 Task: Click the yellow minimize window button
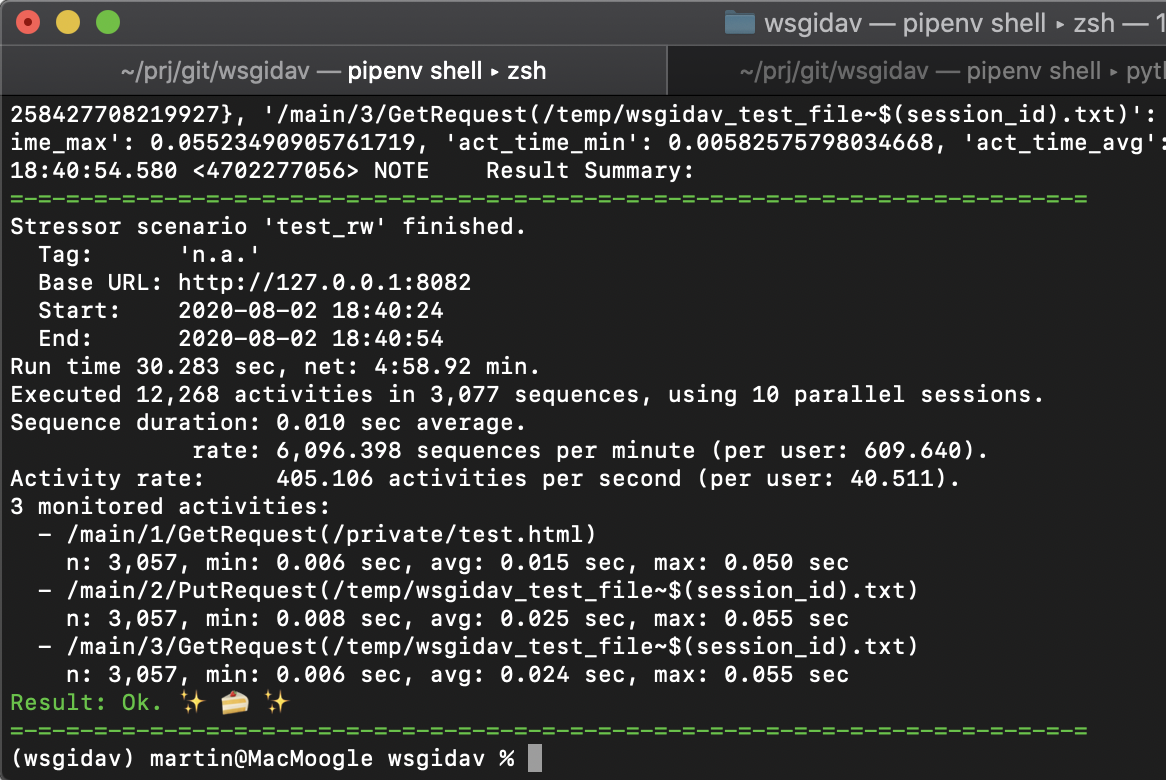click(x=68, y=22)
